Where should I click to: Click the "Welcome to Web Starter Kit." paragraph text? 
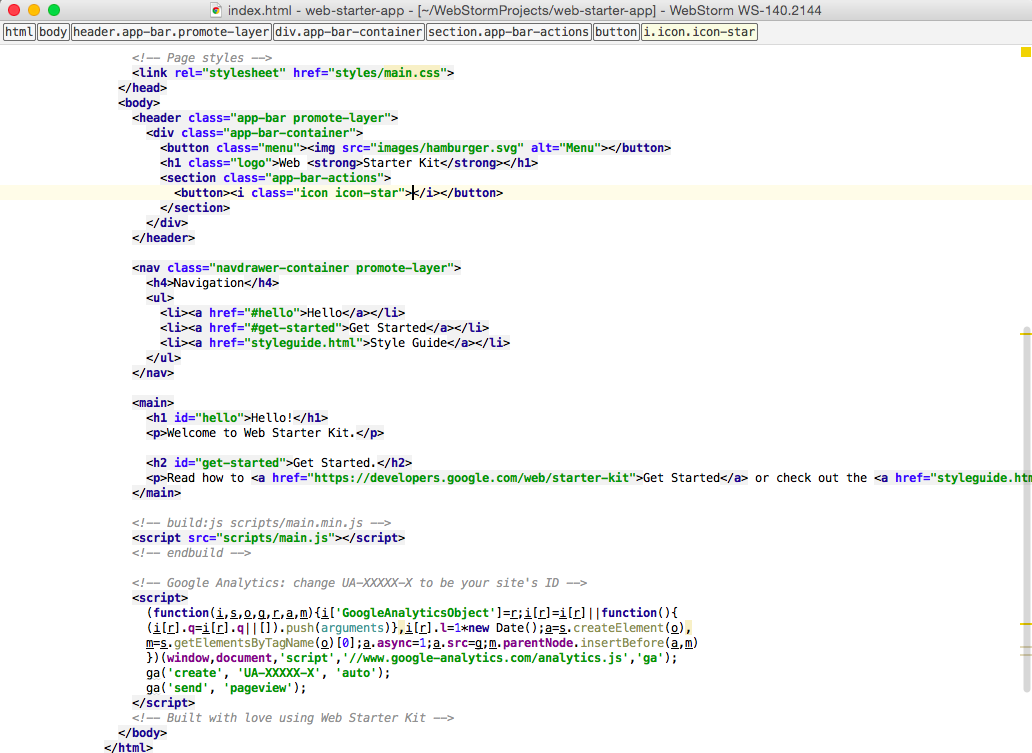[261, 433]
